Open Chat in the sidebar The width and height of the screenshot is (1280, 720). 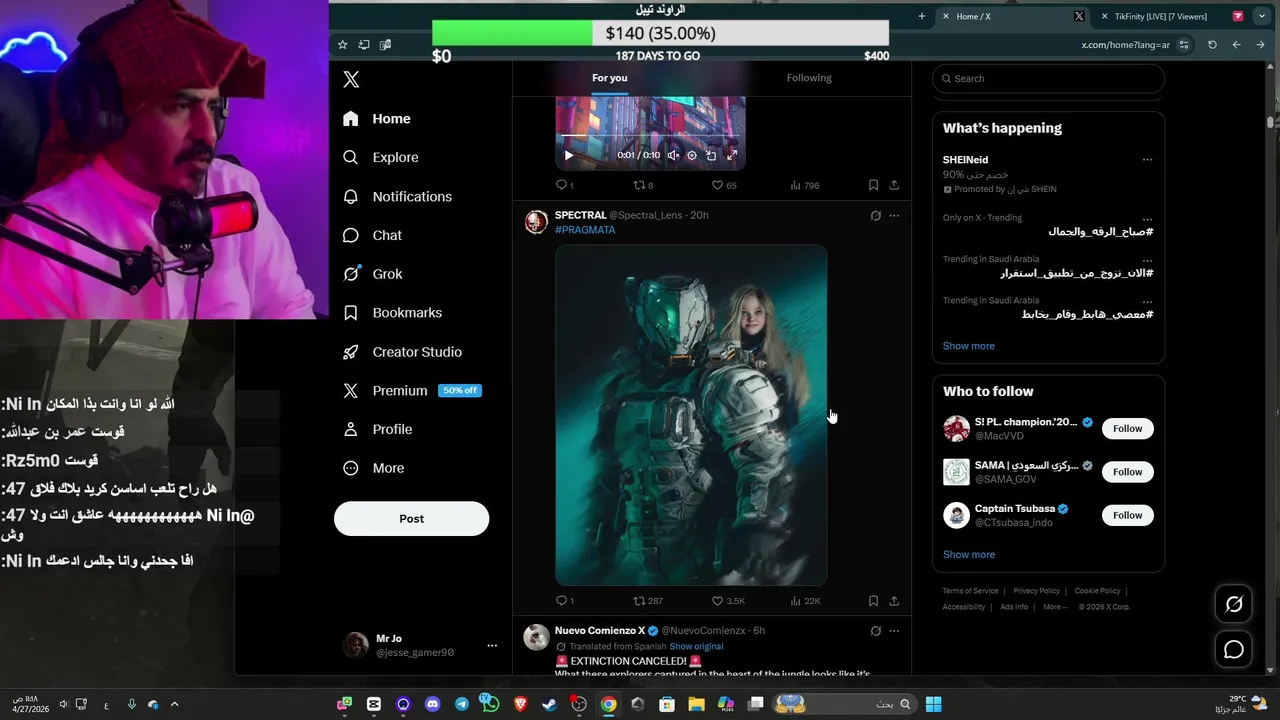coord(372,235)
